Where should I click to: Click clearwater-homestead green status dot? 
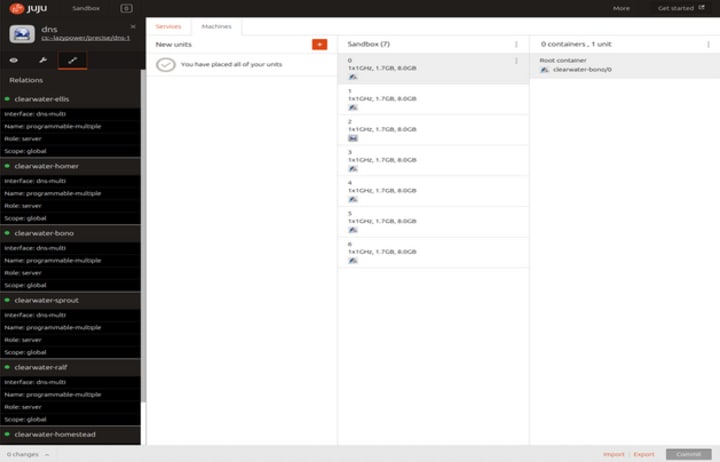[x=7, y=434]
